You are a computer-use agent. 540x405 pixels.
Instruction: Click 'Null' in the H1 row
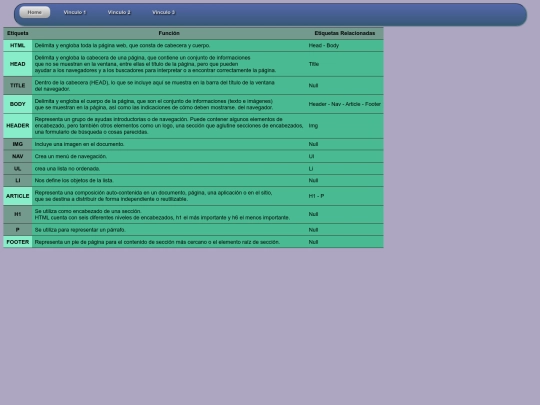[313, 214]
